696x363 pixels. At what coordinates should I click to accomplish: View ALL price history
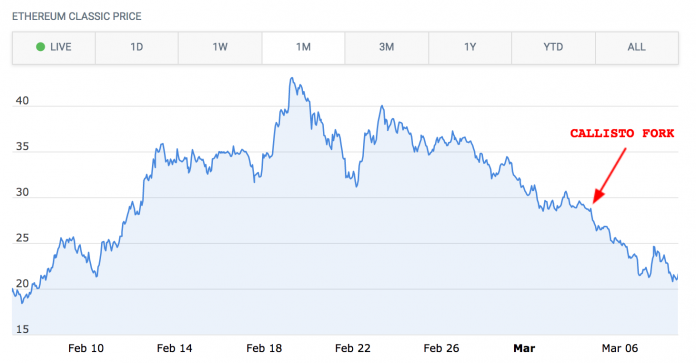637,47
